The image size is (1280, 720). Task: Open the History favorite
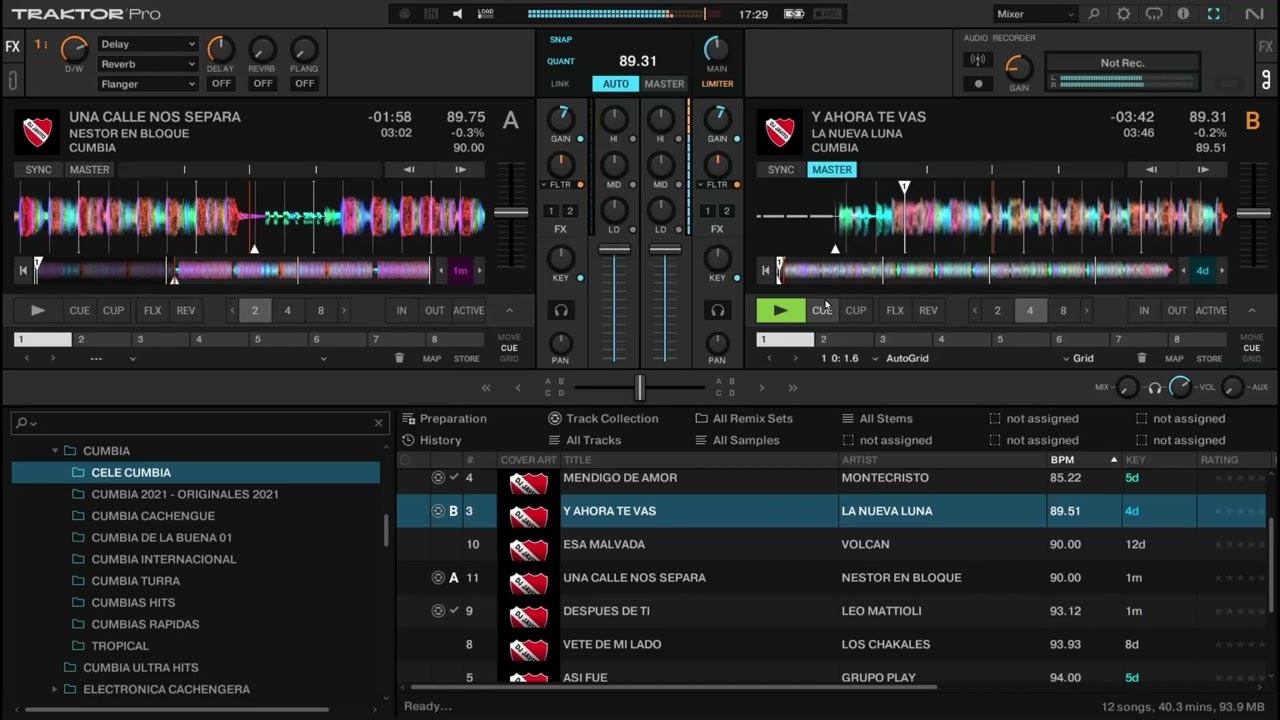[432, 440]
